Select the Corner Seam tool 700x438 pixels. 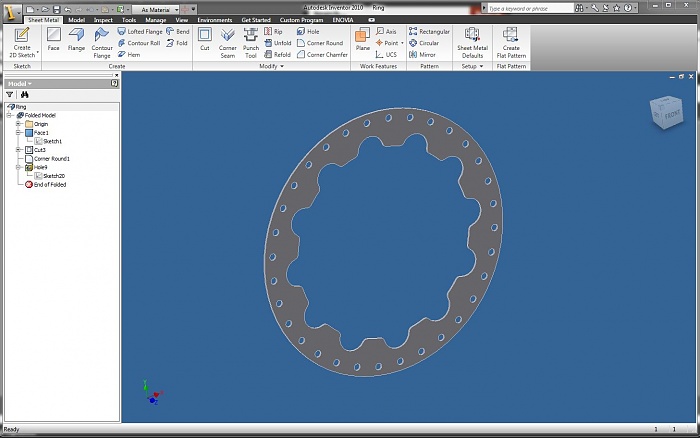coord(228,43)
